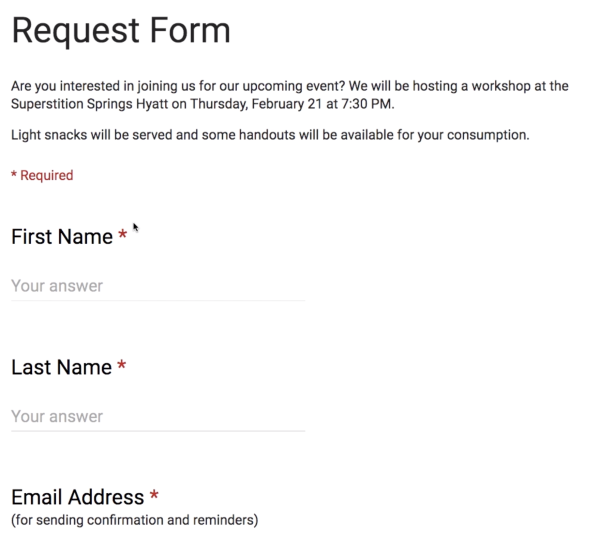The width and height of the screenshot is (600, 539).
Task: Click the red asterisk beside First Name
Action: (x=122, y=234)
